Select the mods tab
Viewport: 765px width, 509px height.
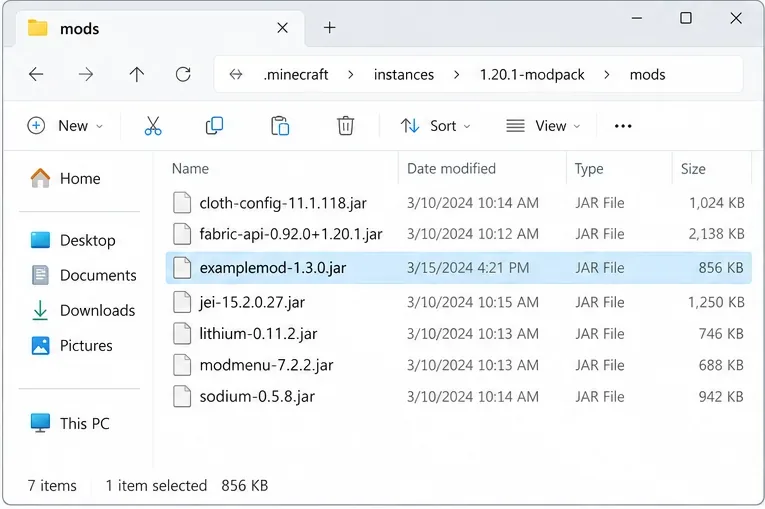[160, 28]
